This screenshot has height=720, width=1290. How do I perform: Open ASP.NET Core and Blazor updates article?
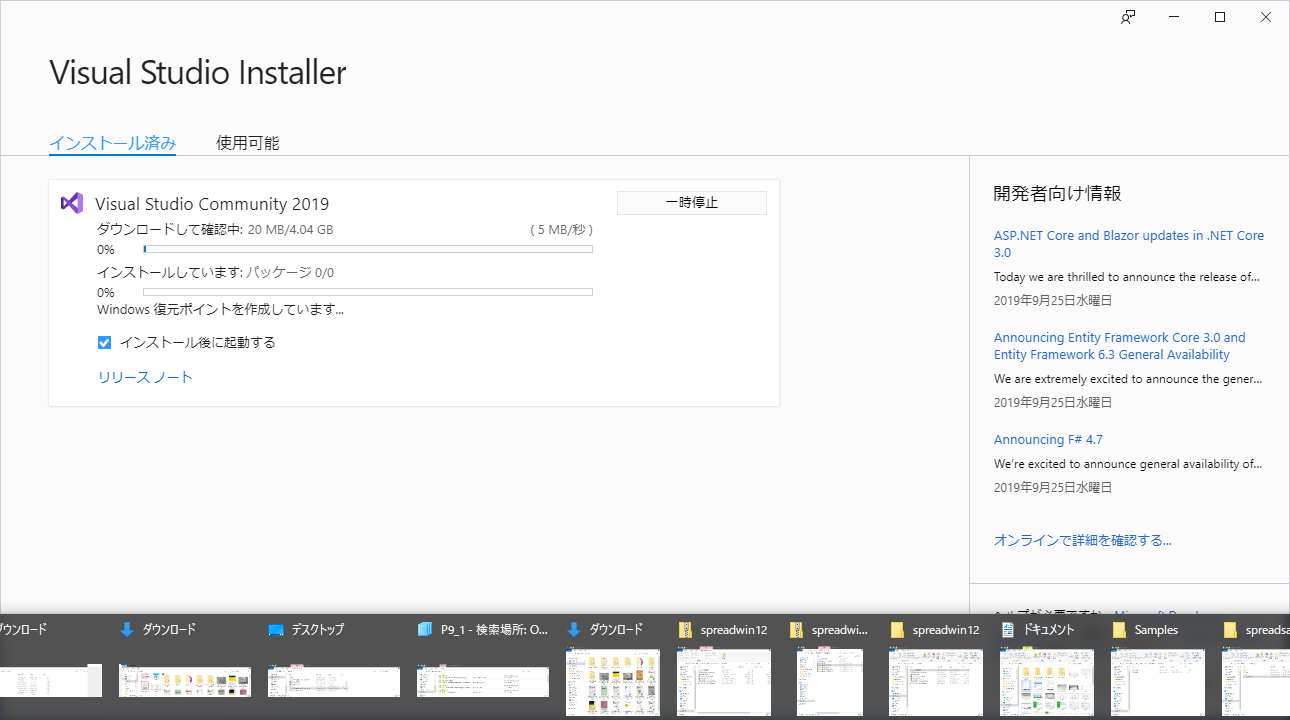pos(1129,244)
